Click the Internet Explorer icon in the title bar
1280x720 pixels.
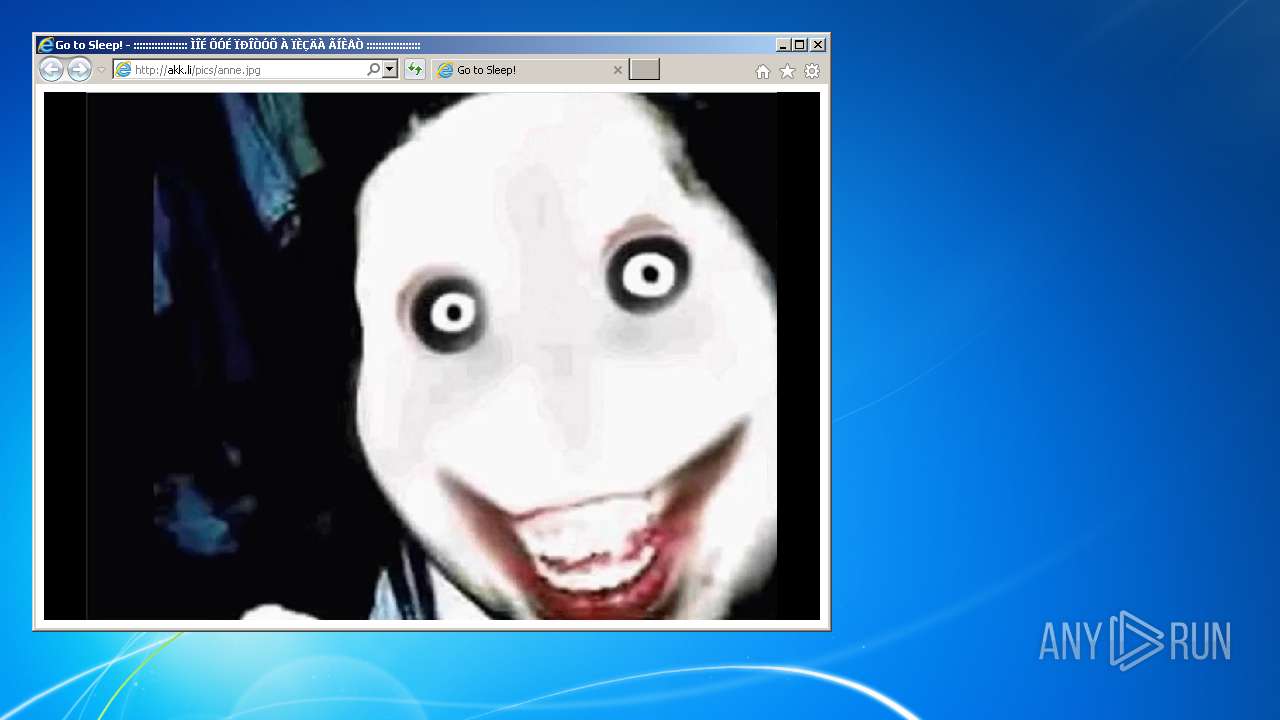(x=45, y=45)
